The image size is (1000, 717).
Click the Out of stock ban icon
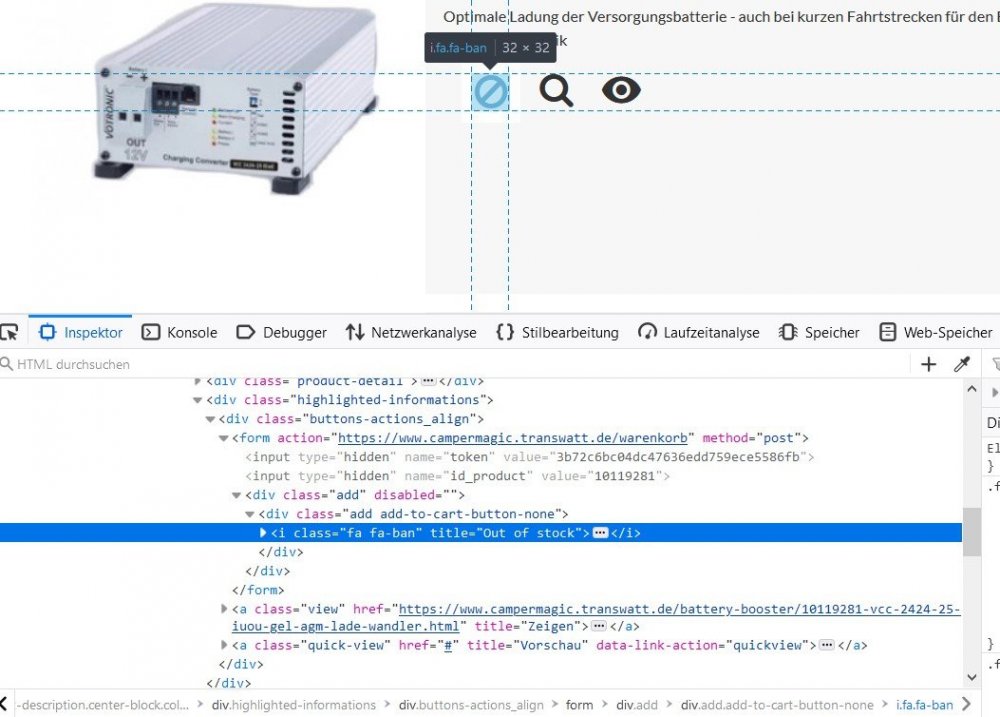pos(490,90)
